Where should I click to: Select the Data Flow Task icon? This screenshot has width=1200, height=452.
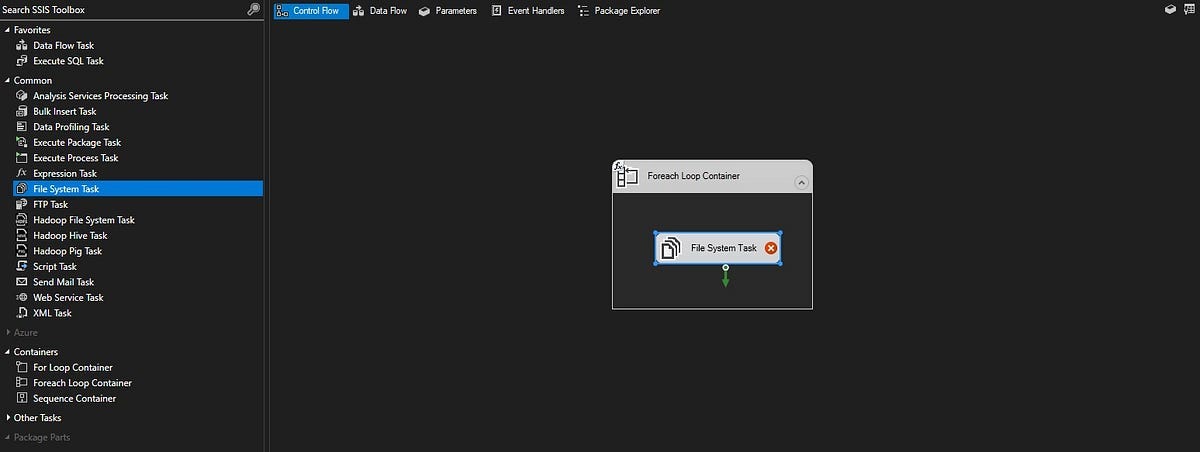point(23,45)
